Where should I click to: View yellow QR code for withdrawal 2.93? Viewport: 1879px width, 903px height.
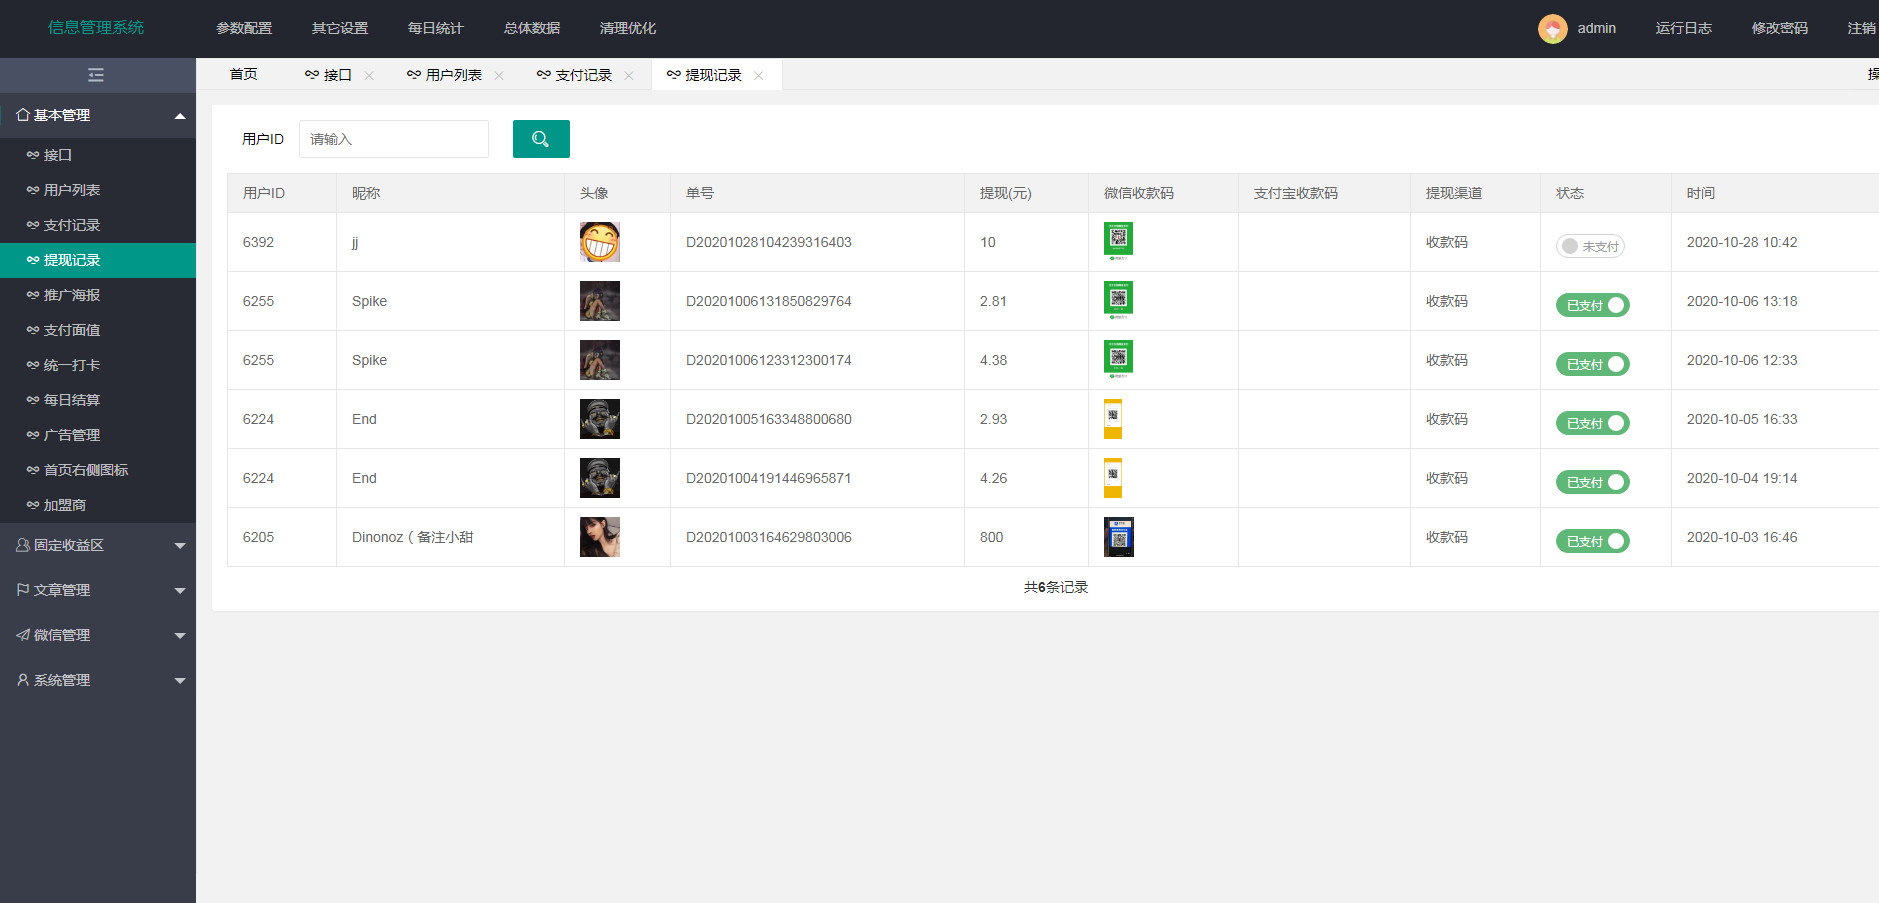1113,419
